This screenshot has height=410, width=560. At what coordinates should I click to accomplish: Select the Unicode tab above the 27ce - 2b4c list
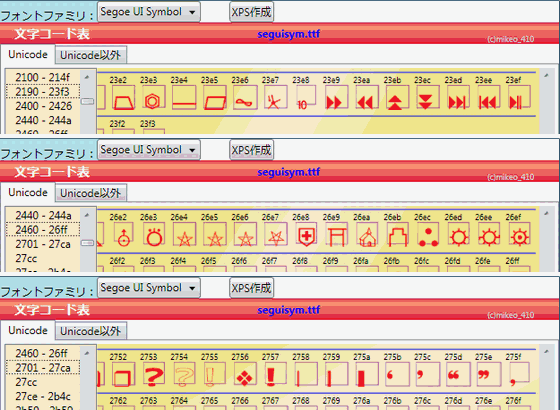click(x=28, y=330)
